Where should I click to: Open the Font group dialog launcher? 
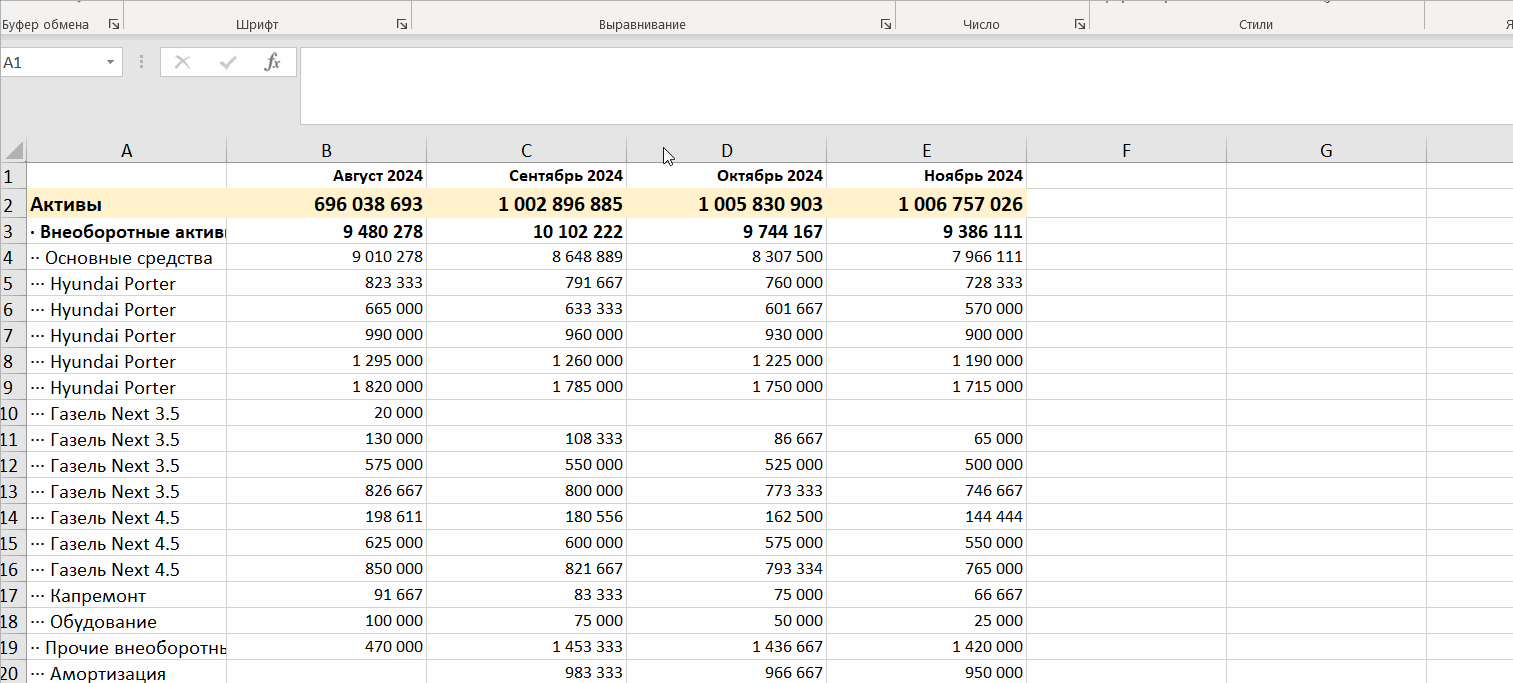click(401, 24)
